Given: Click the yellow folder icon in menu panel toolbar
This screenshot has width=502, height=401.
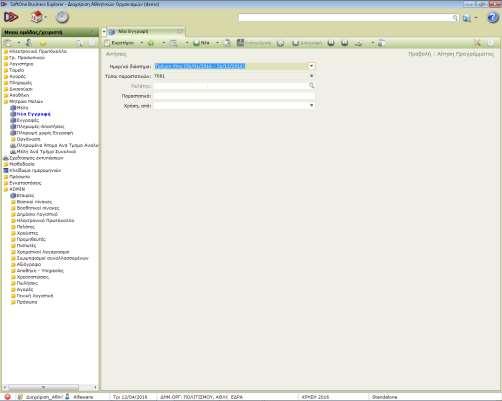Looking at the screenshot, I should pos(43,43).
